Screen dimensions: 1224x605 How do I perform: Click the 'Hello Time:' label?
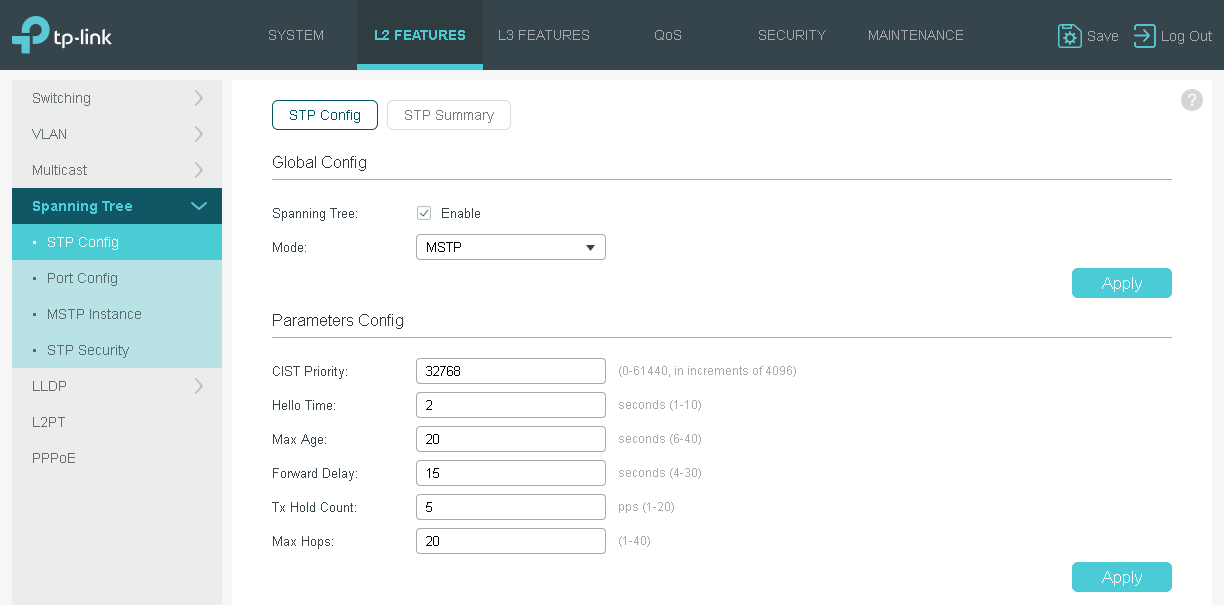304,405
